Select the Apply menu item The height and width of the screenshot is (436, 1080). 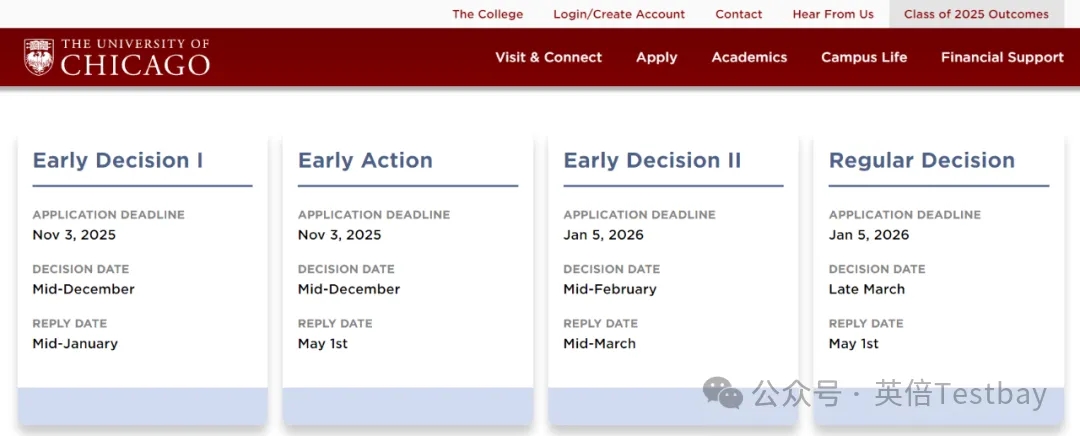(656, 57)
